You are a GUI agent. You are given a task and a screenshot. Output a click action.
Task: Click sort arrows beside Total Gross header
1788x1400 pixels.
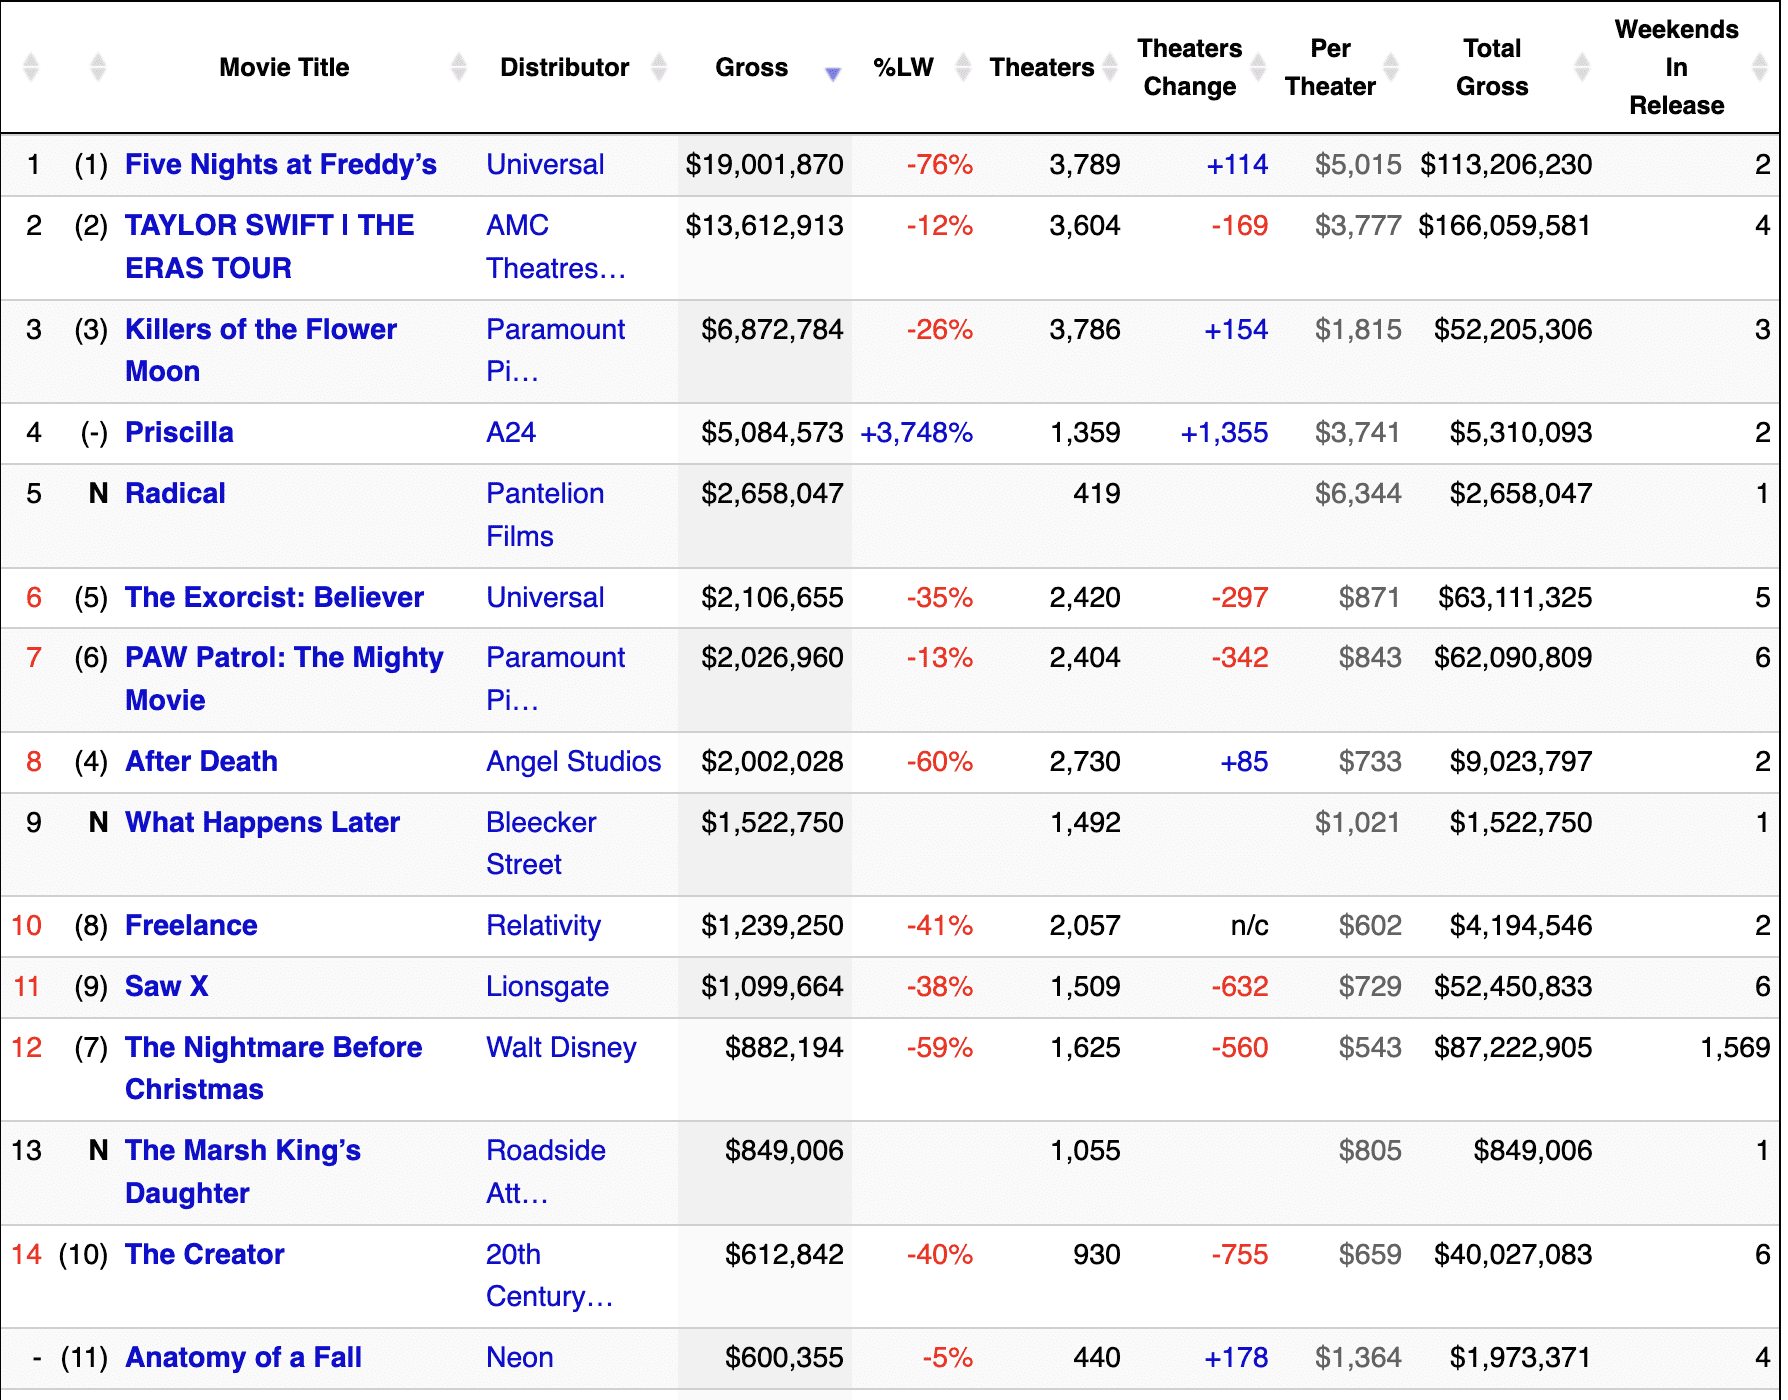[x=1581, y=67]
